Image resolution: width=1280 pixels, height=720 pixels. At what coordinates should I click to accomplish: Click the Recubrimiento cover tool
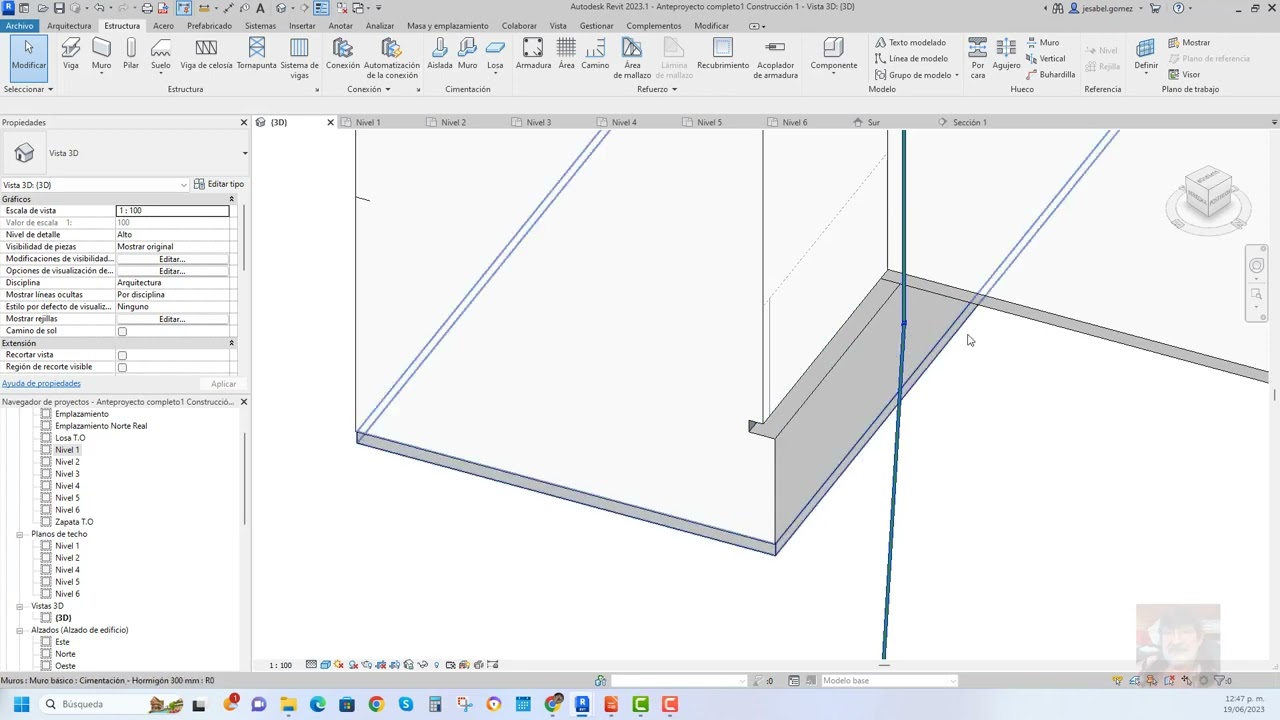click(x=723, y=54)
